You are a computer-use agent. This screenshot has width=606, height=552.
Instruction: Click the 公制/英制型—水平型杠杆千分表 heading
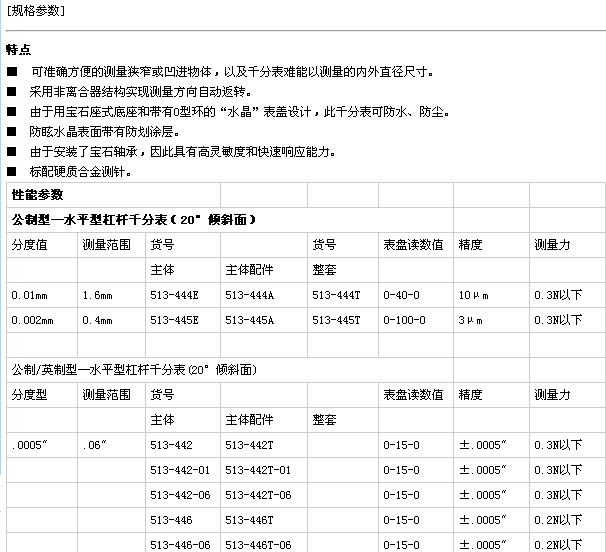tap(134, 370)
